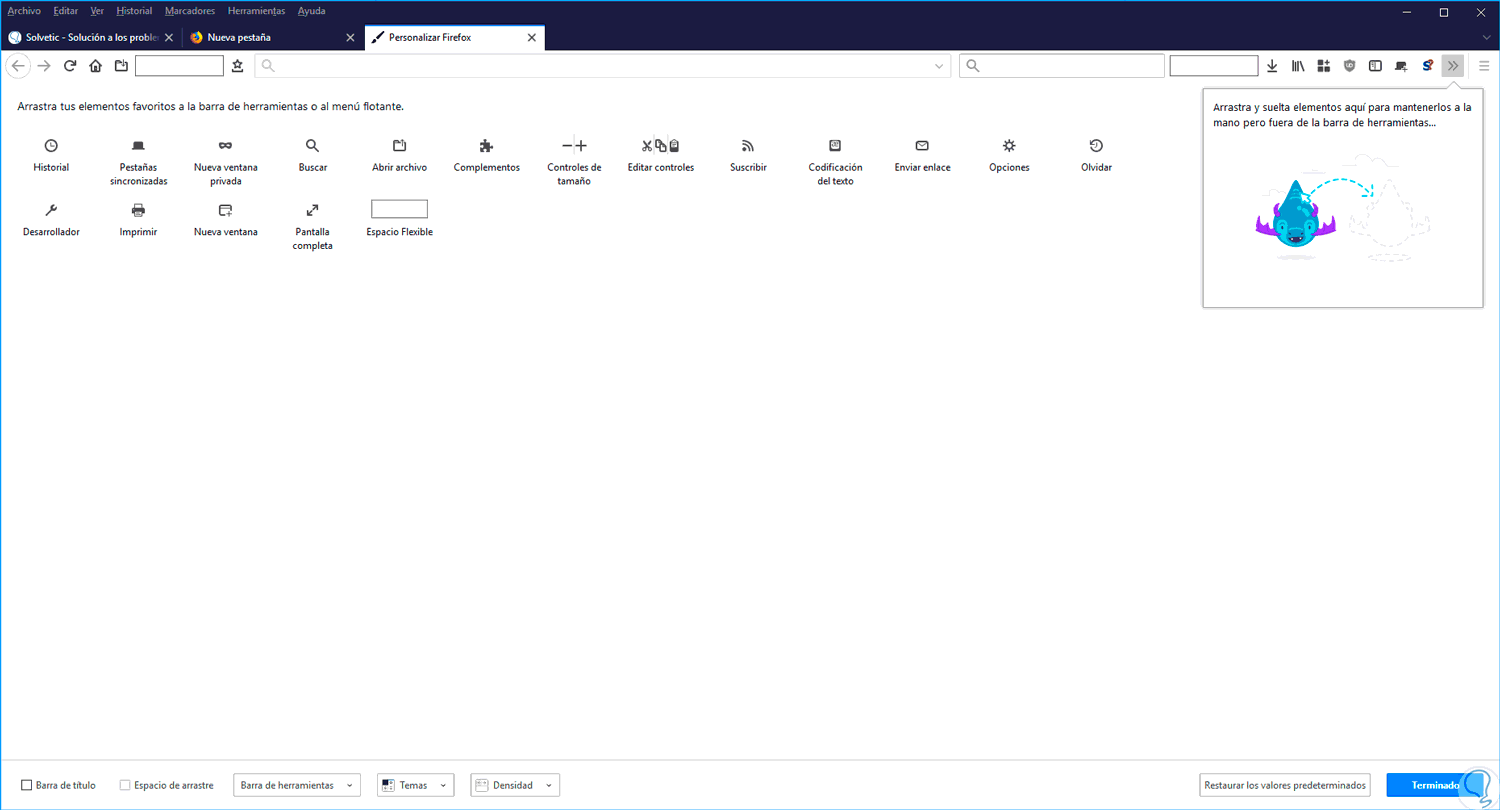1500x810 pixels.
Task: Click the back navigation button
Action: pos(18,66)
